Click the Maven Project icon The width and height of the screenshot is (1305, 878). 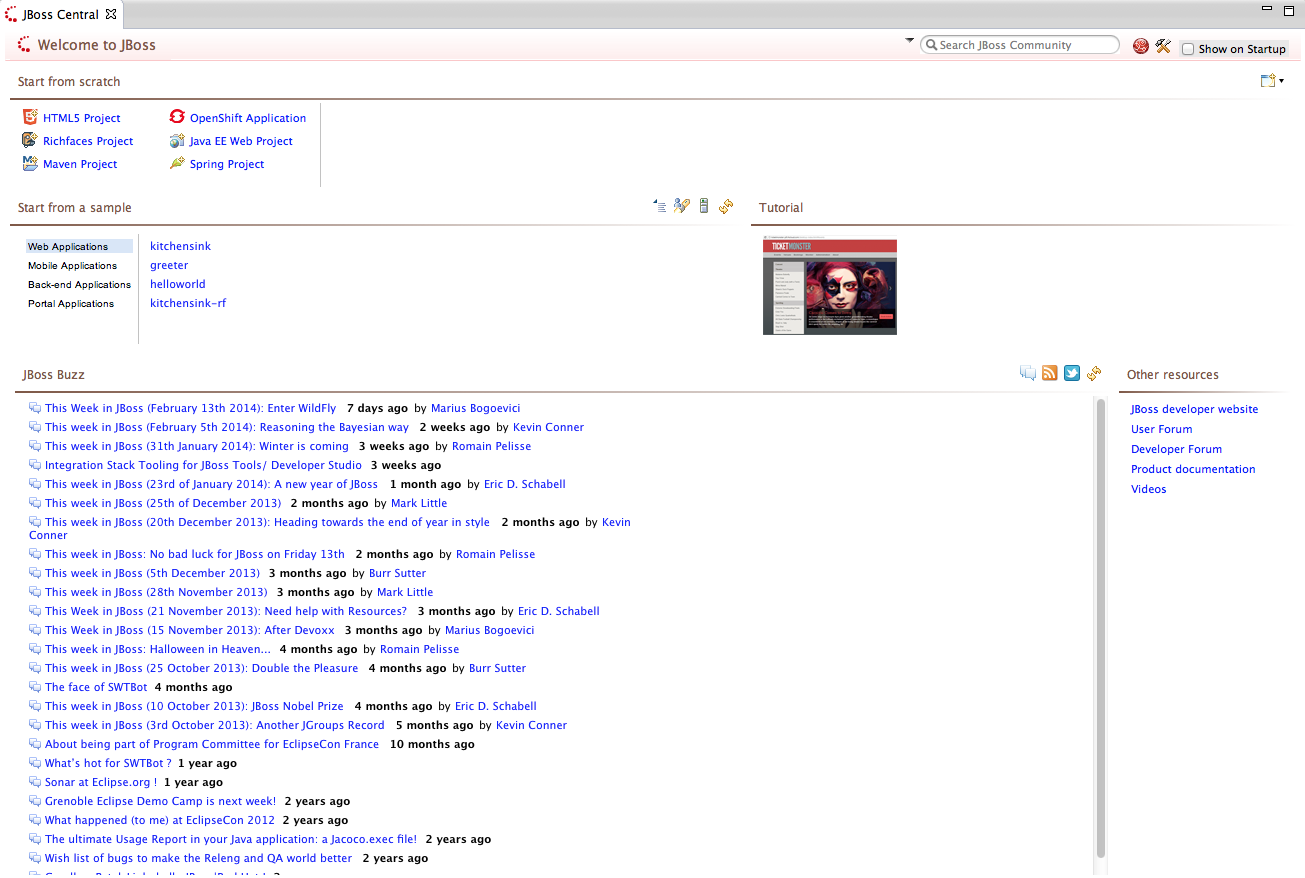[x=30, y=163]
